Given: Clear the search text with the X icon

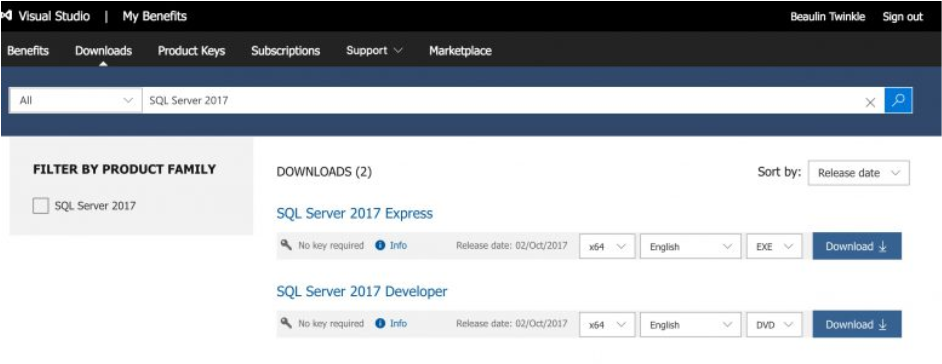Looking at the screenshot, I should coord(870,102).
